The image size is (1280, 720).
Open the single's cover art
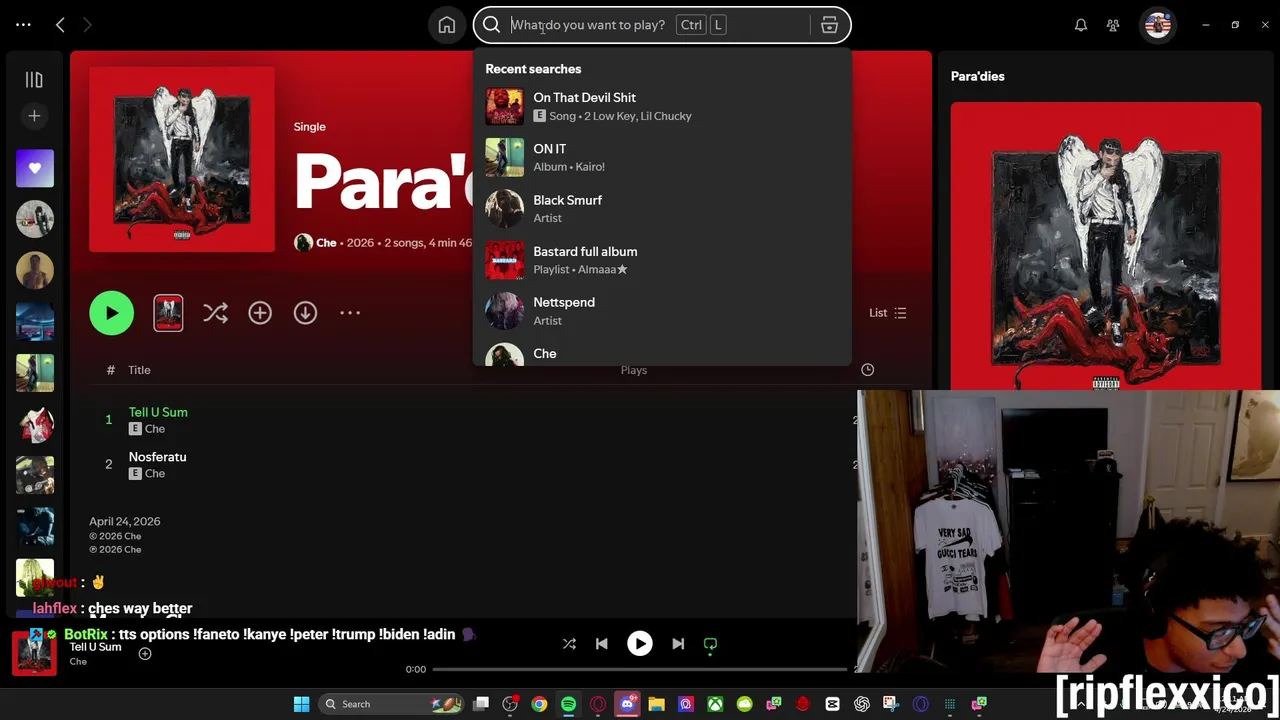click(182, 159)
